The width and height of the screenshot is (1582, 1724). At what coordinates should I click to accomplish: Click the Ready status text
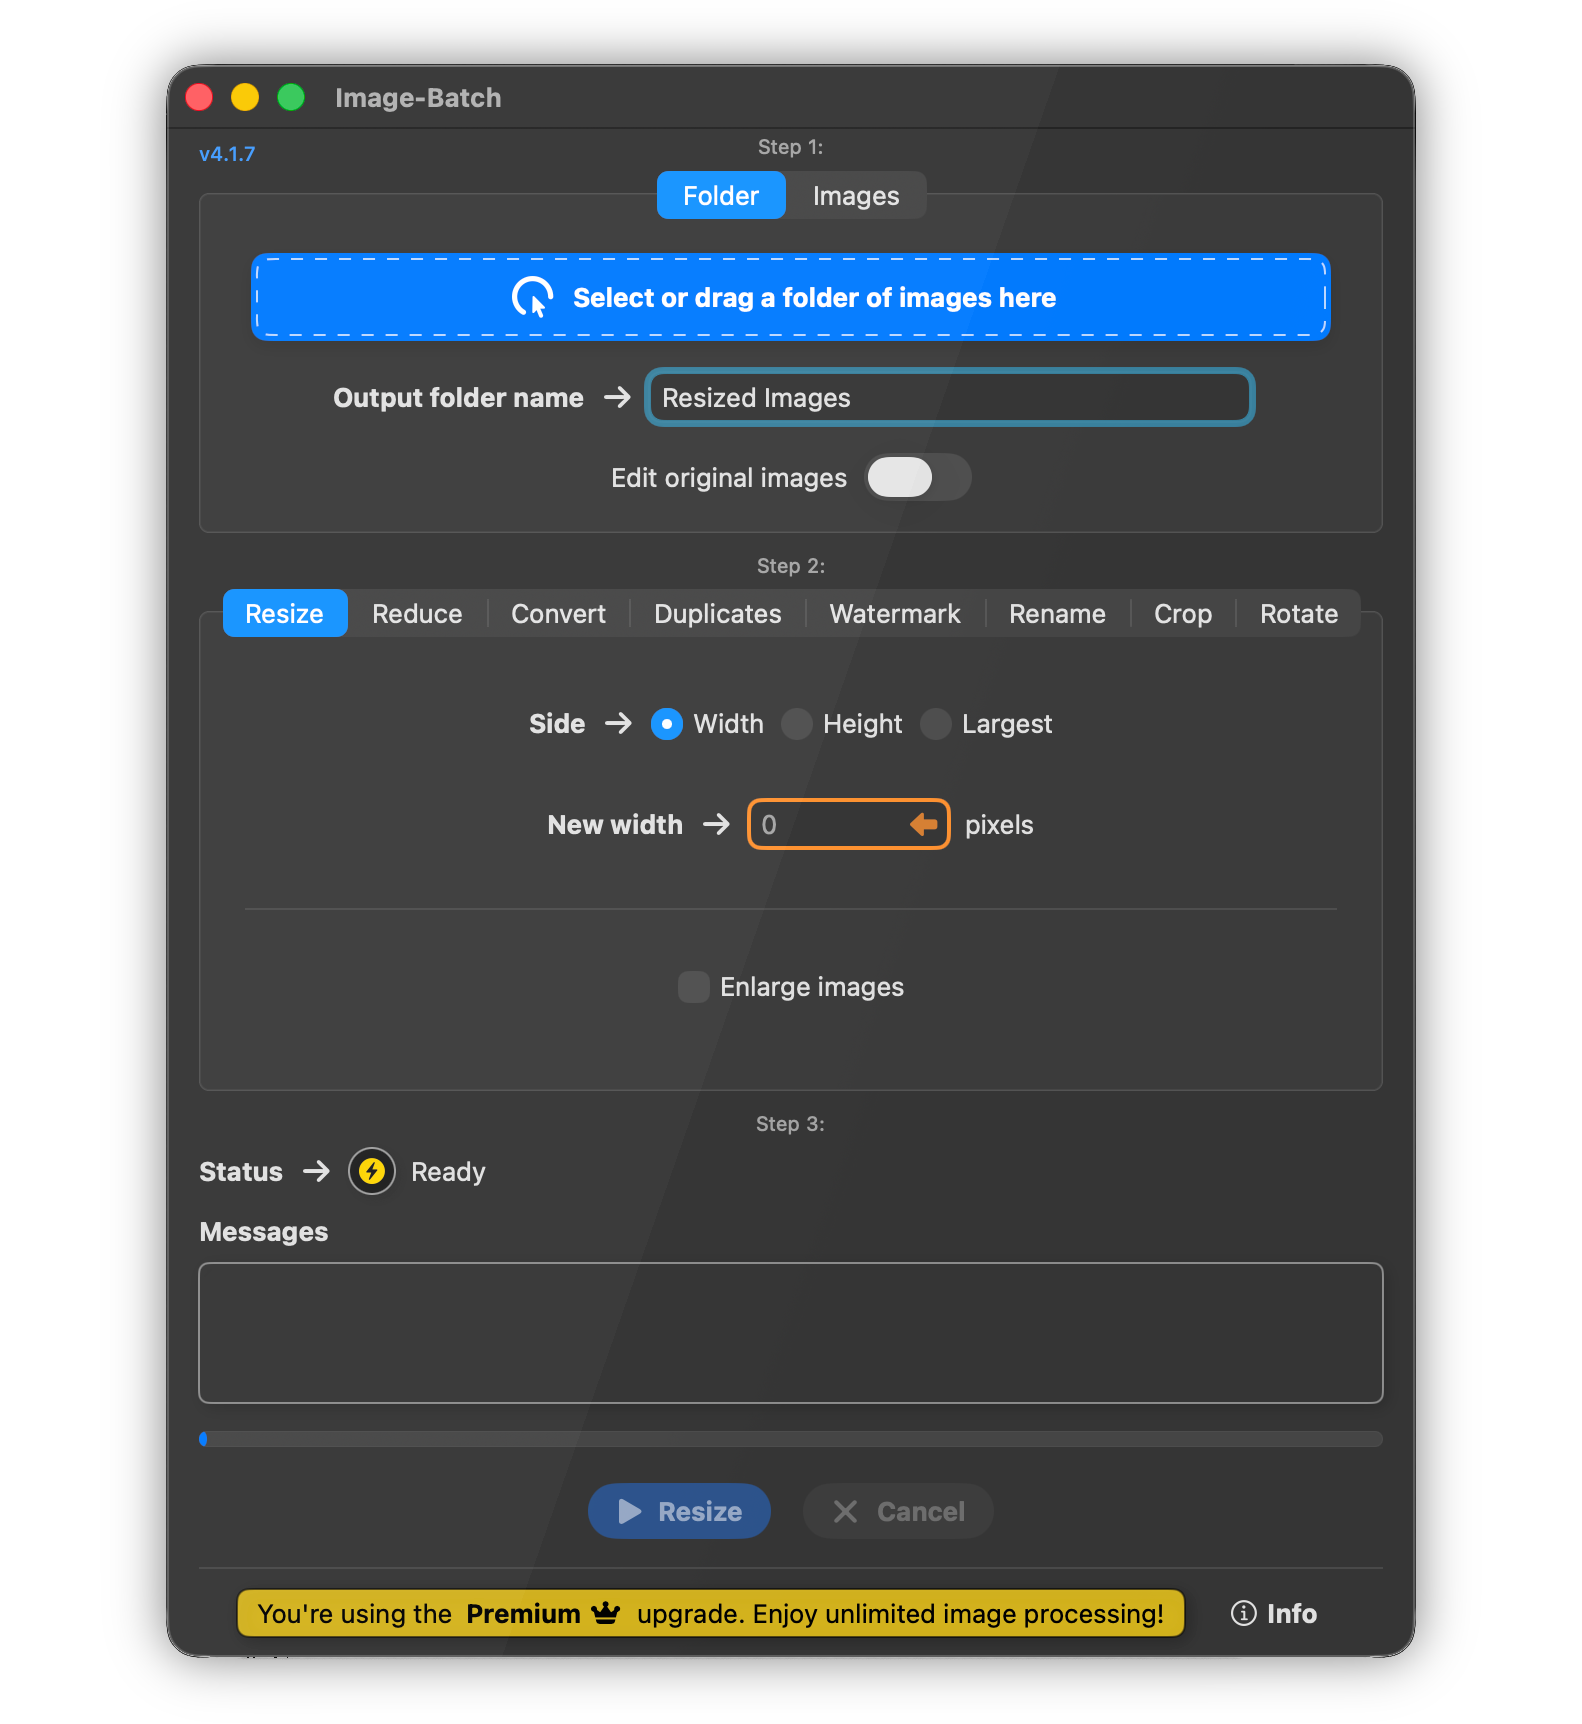[x=448, y=1171]
